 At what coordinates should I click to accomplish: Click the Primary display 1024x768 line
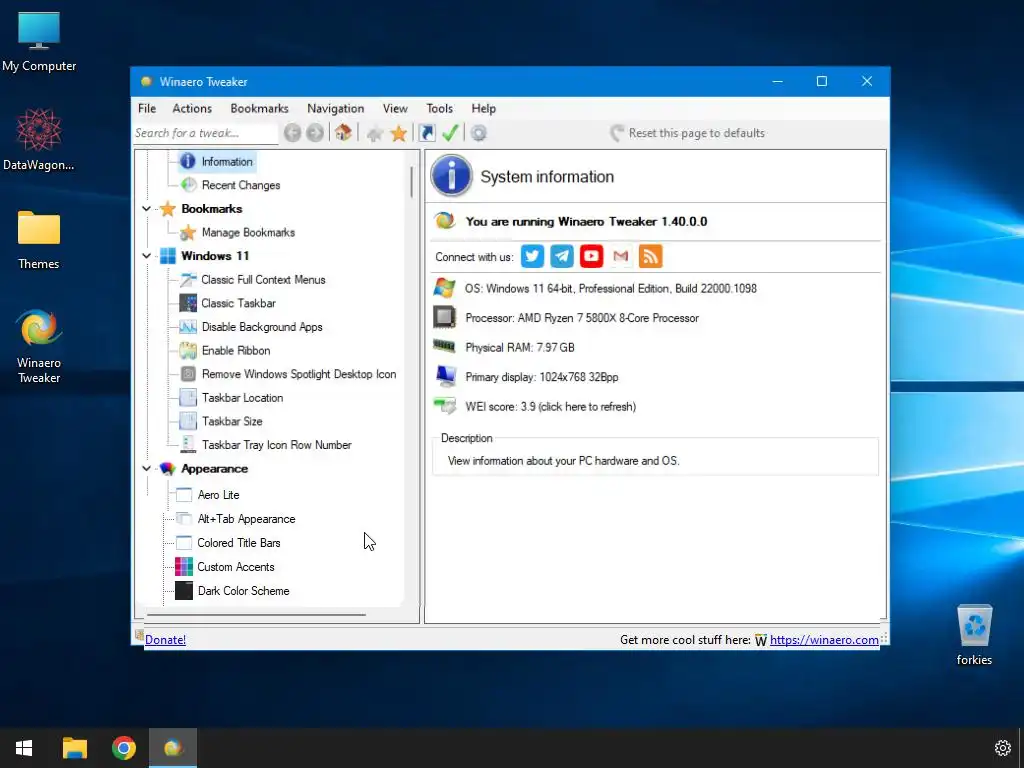tap(541, 377)
